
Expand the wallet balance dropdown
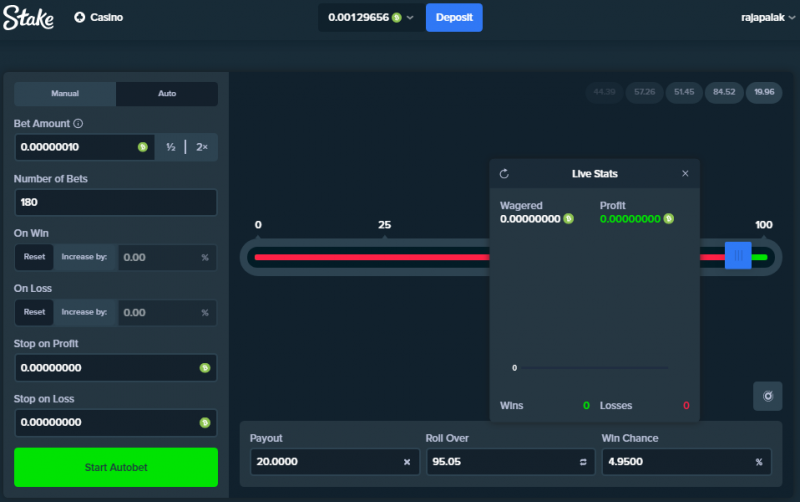click(x=410, y=17)
